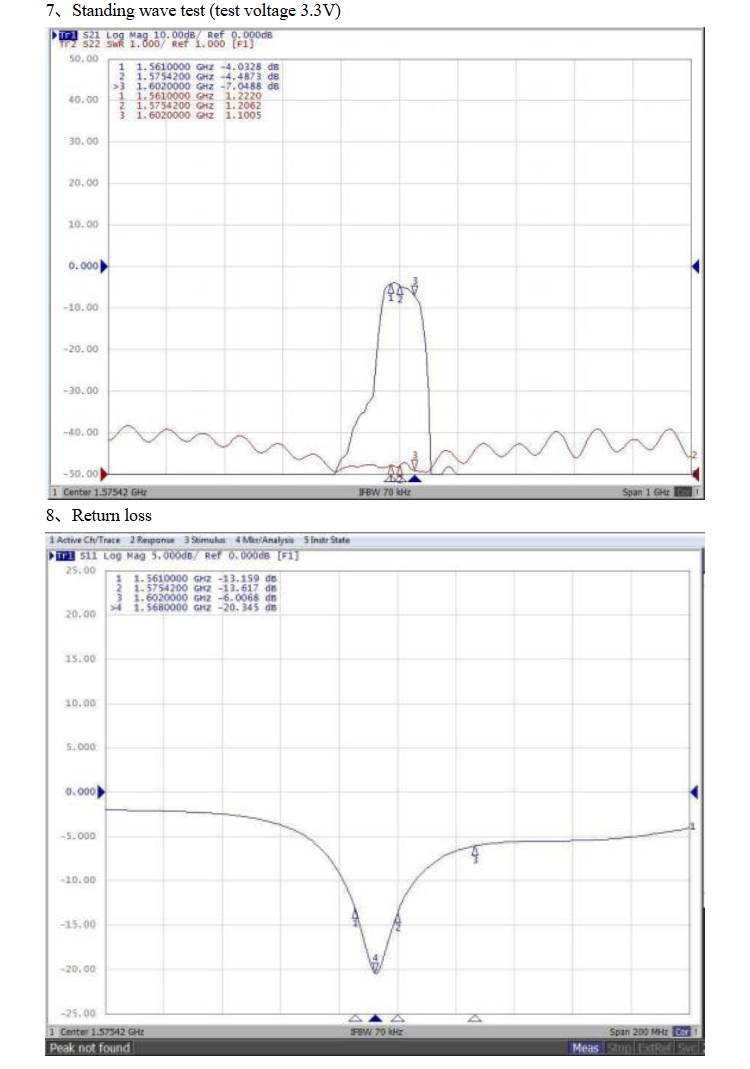Click marker row 1.5610000 GHz -4.0328 dB
Screen dimensions: 750x1069
coord(198,67)
